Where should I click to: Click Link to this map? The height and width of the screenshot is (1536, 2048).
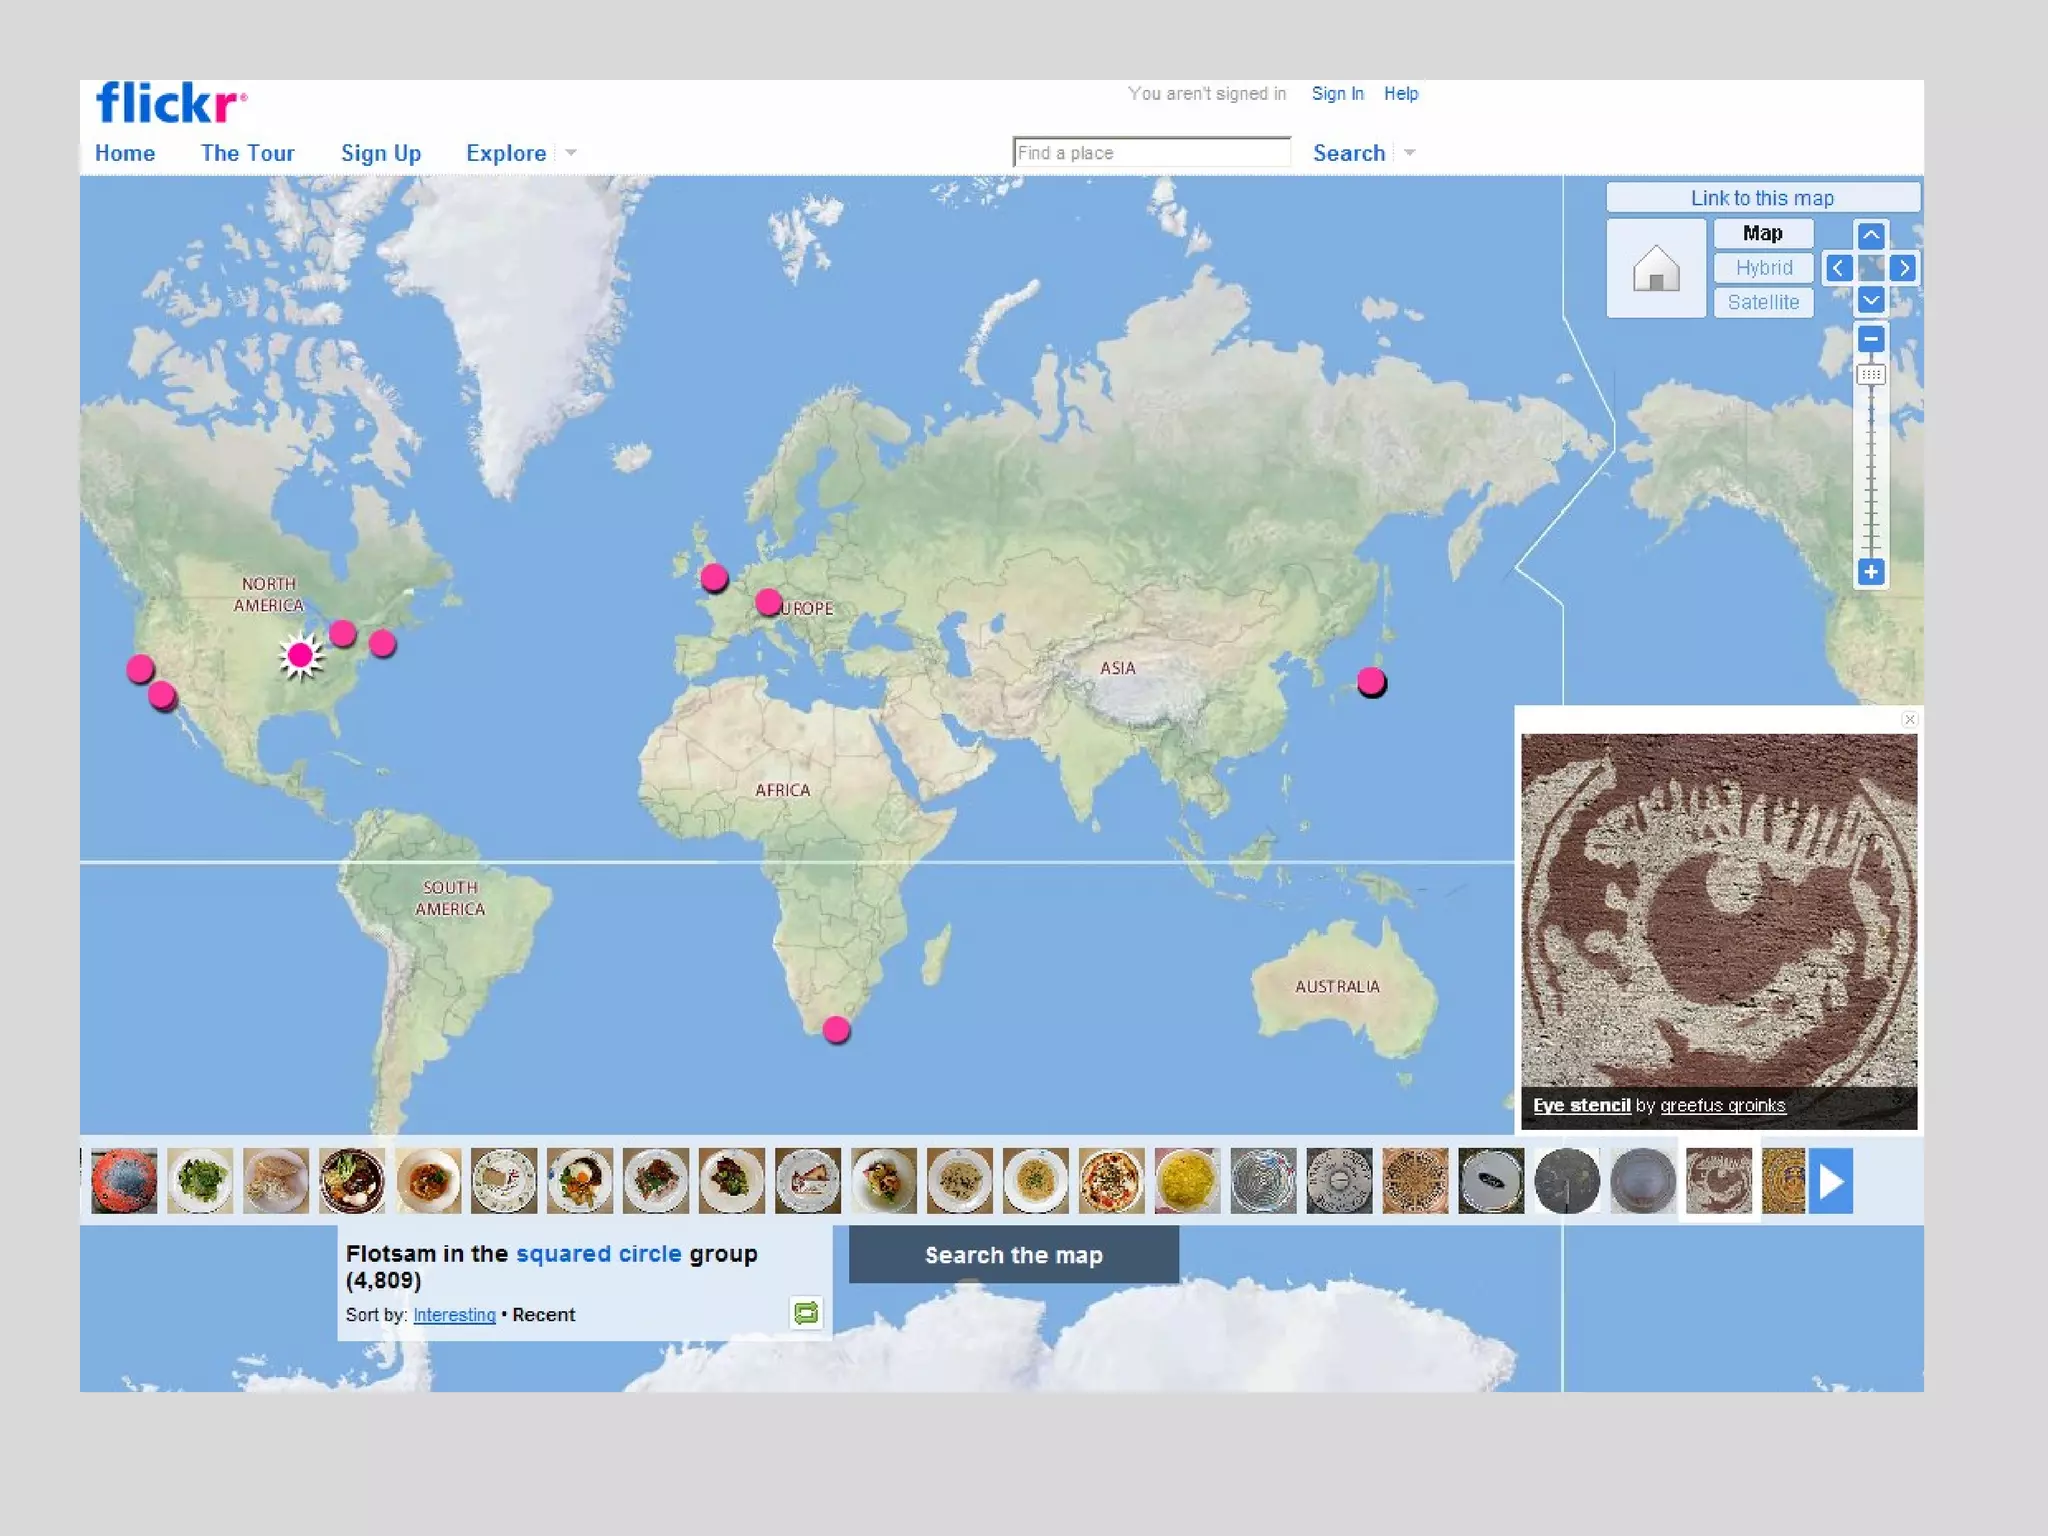[1762, 198]
